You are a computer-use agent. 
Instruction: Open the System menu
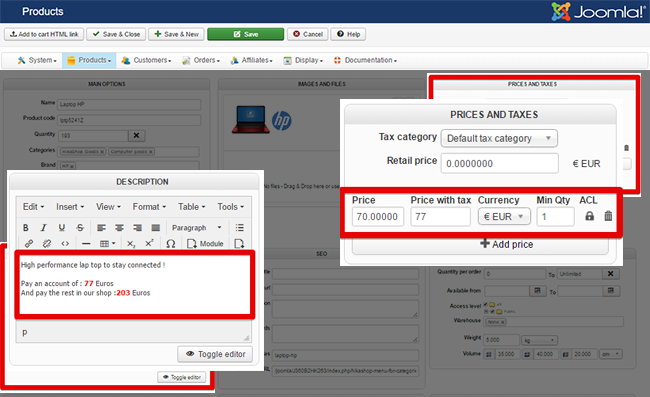[x=37, y=60]
